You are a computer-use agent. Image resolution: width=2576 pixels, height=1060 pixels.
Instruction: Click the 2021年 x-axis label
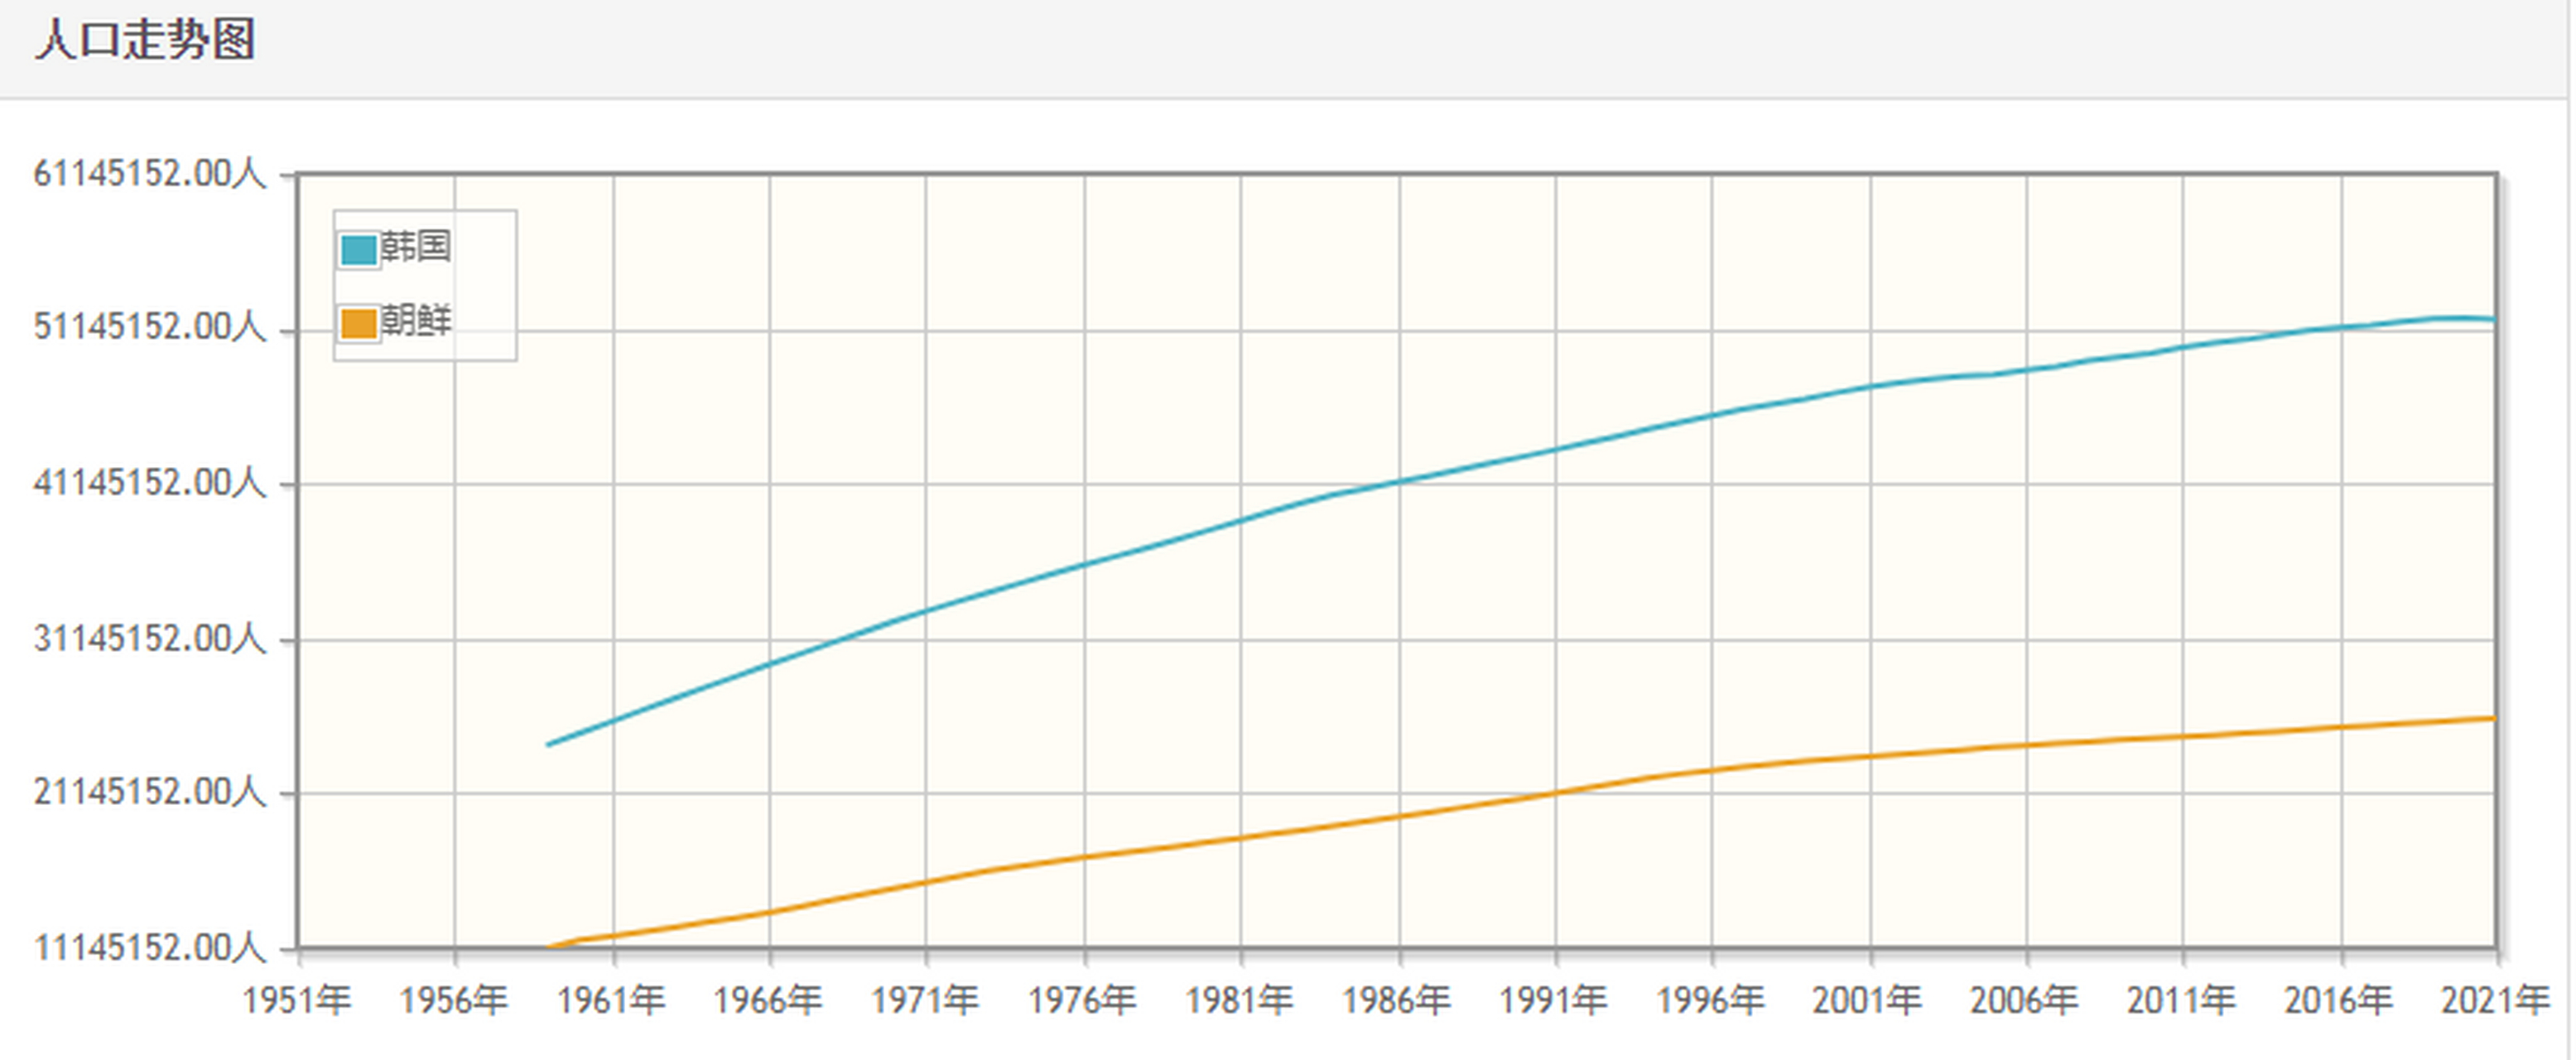(x=2495, y=999)
